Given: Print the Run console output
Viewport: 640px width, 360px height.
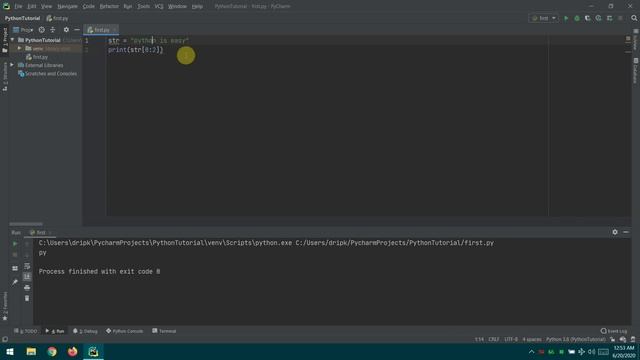Looking at the screenshot, I should pos(27,288).
